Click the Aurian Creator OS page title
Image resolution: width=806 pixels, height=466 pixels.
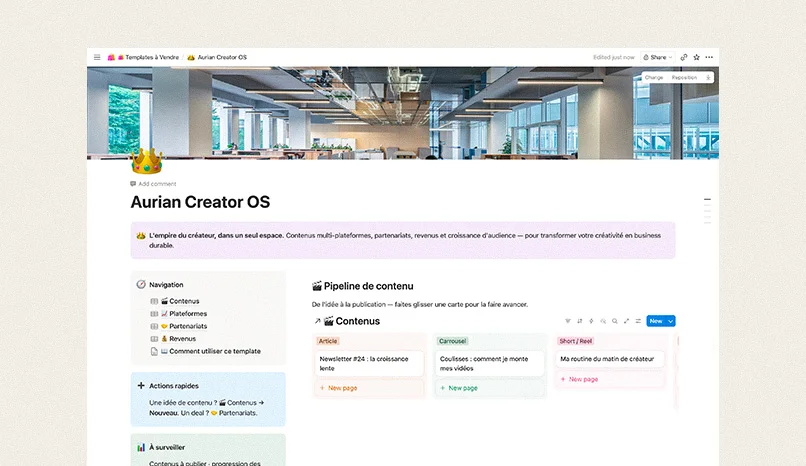200,202
